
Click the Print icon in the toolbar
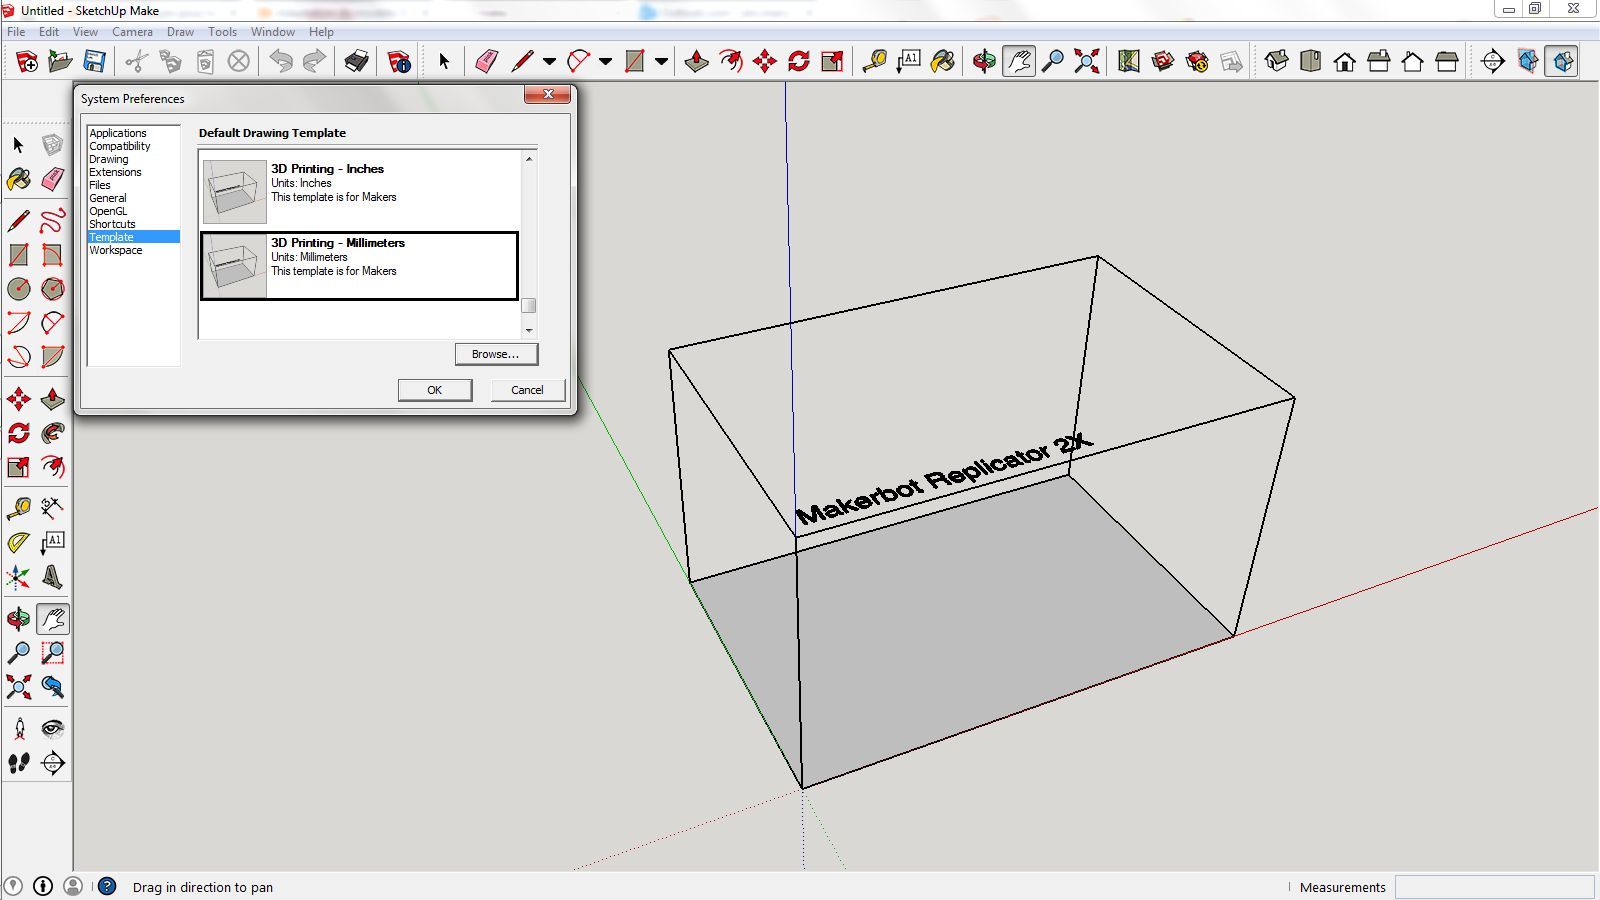(356, 62)
